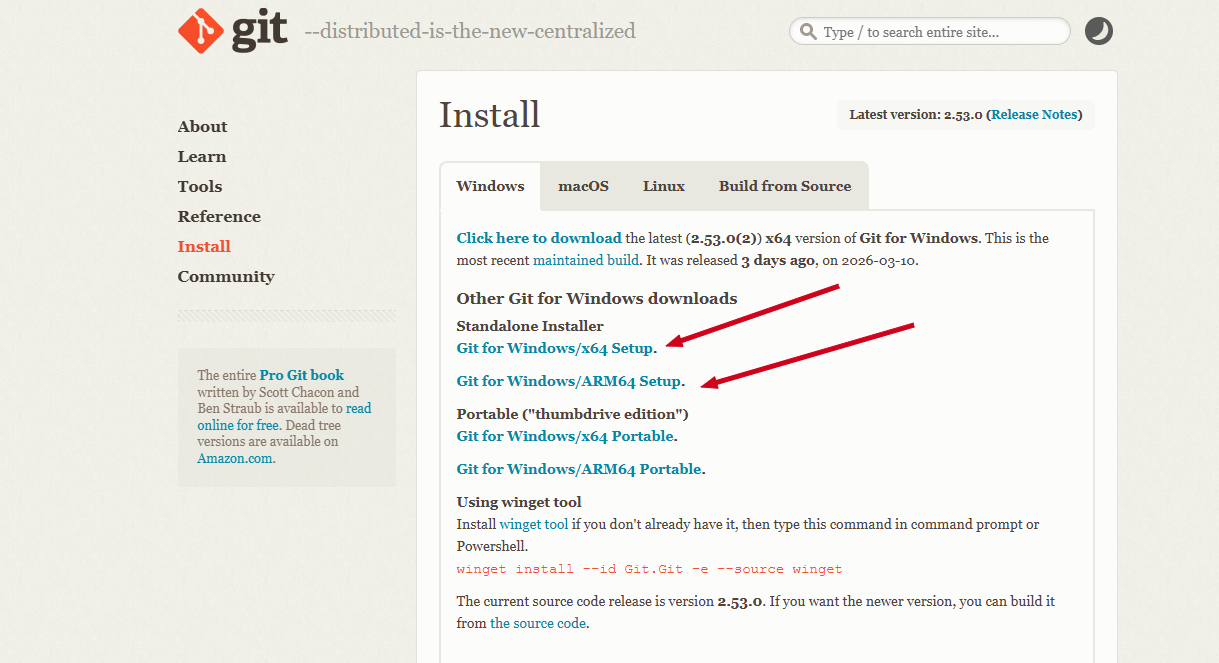Click the 'Click here to download' link
The image size is (1219, 663).
[539, 238]
